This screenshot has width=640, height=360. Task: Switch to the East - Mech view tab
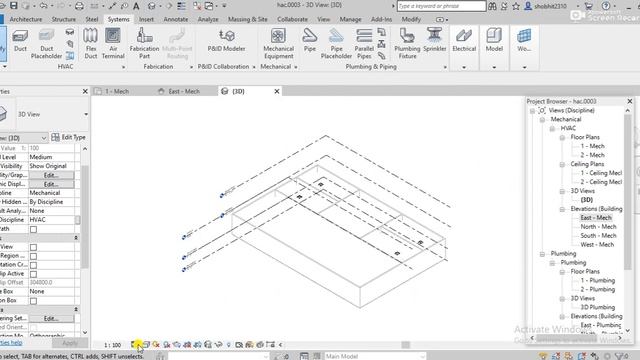184,91
